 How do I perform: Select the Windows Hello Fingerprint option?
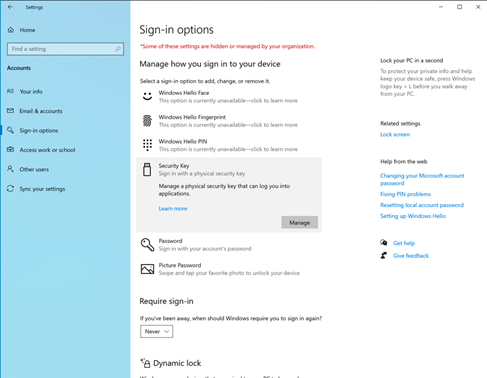point(229,121)
